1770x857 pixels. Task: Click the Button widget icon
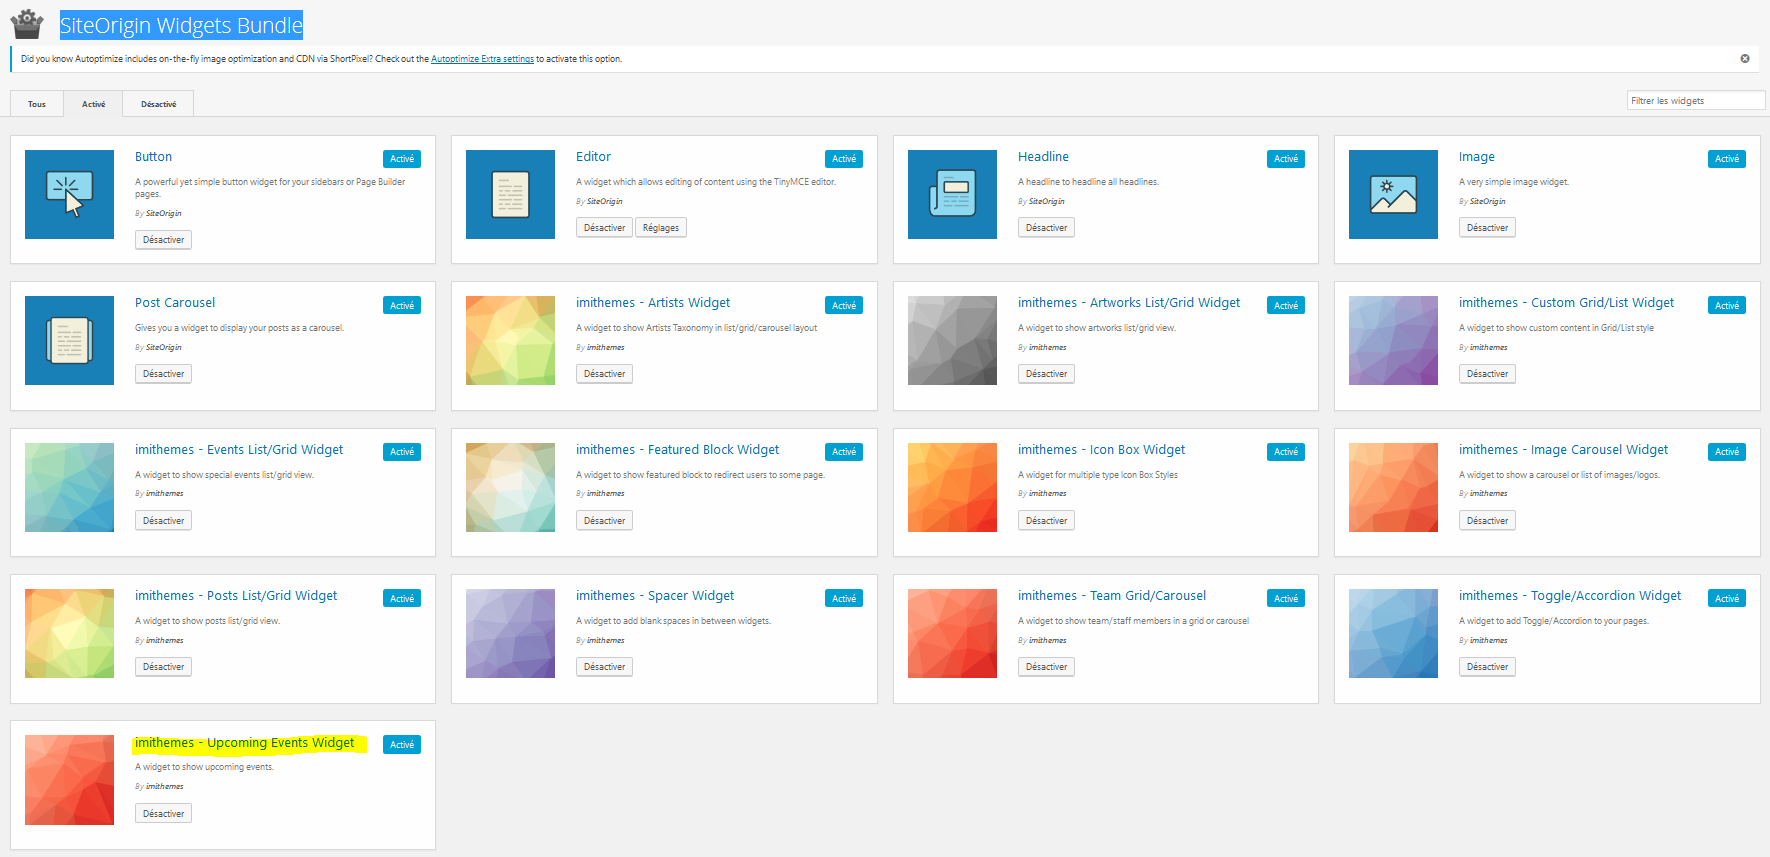(69, 194)
